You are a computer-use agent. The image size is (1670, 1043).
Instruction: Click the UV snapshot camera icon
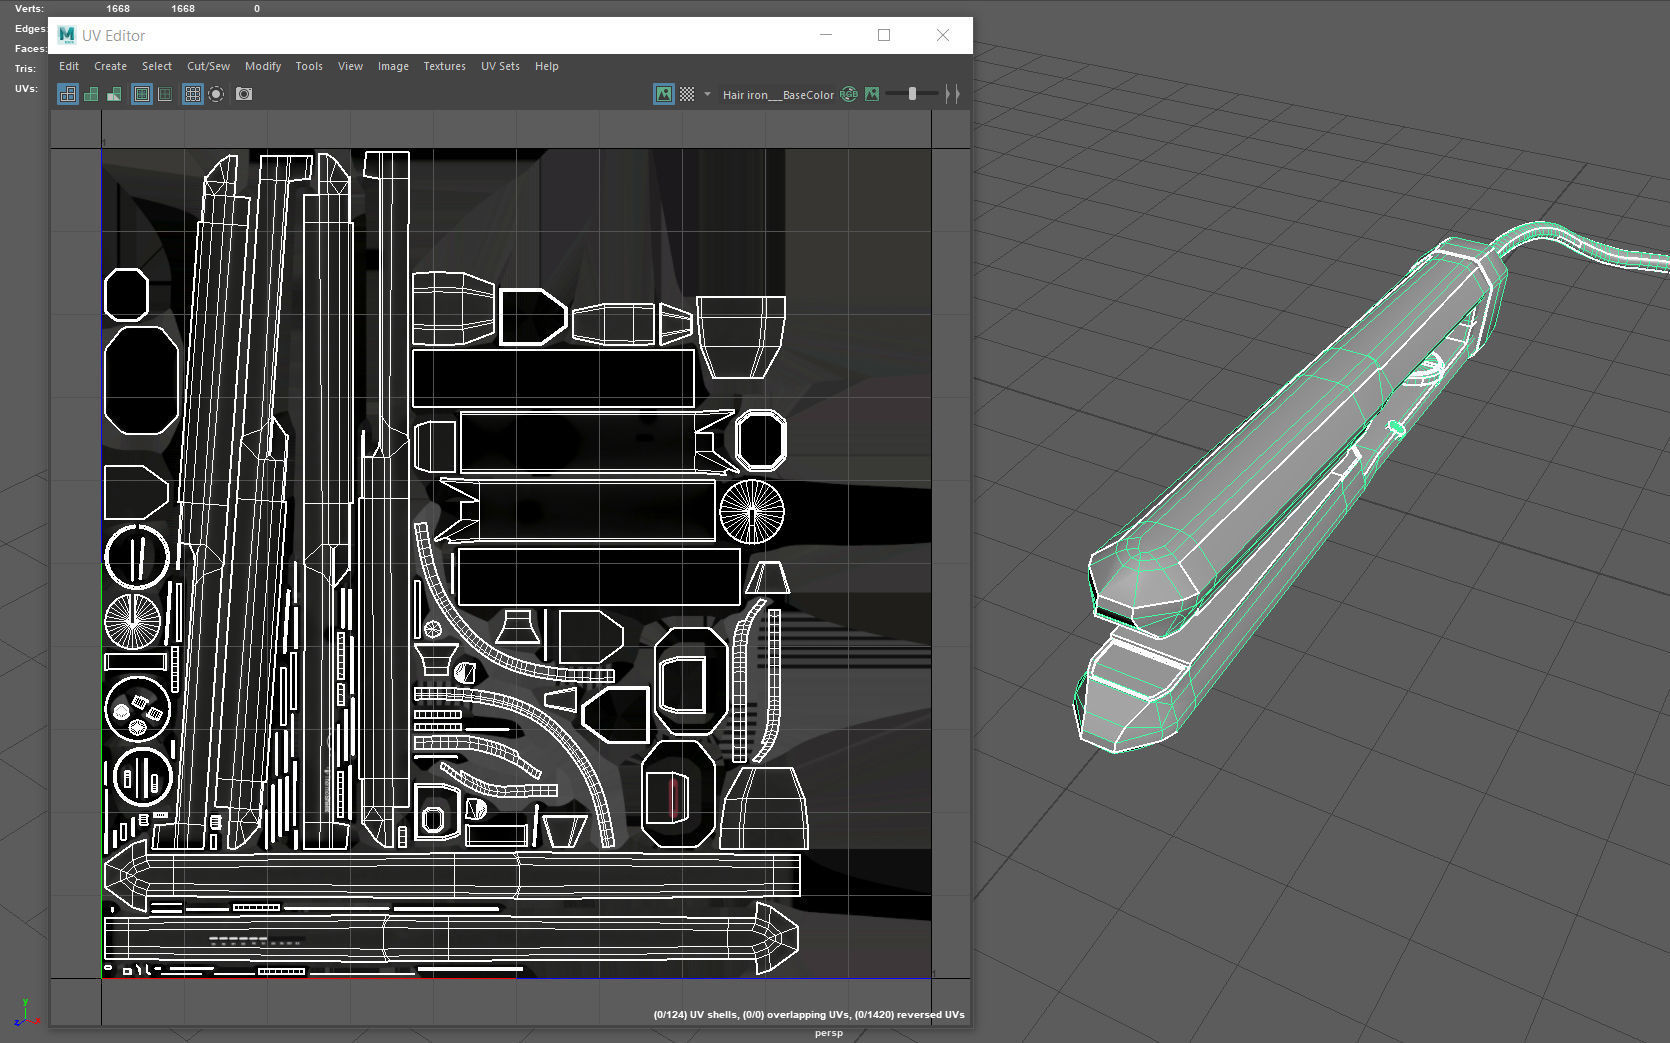[244, 94]
